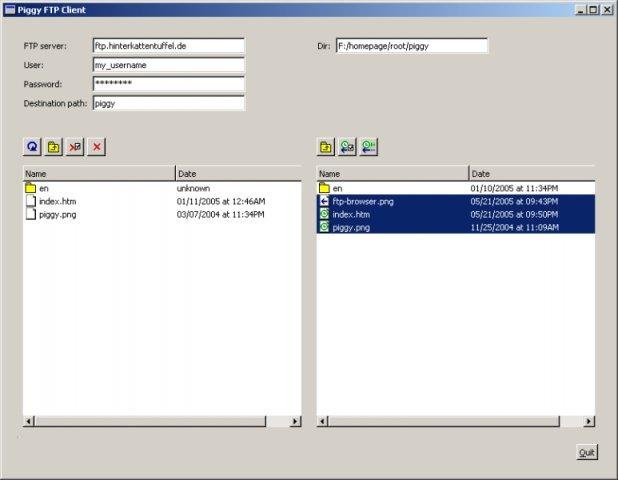Click the Quit button

[x=587, y=452]
